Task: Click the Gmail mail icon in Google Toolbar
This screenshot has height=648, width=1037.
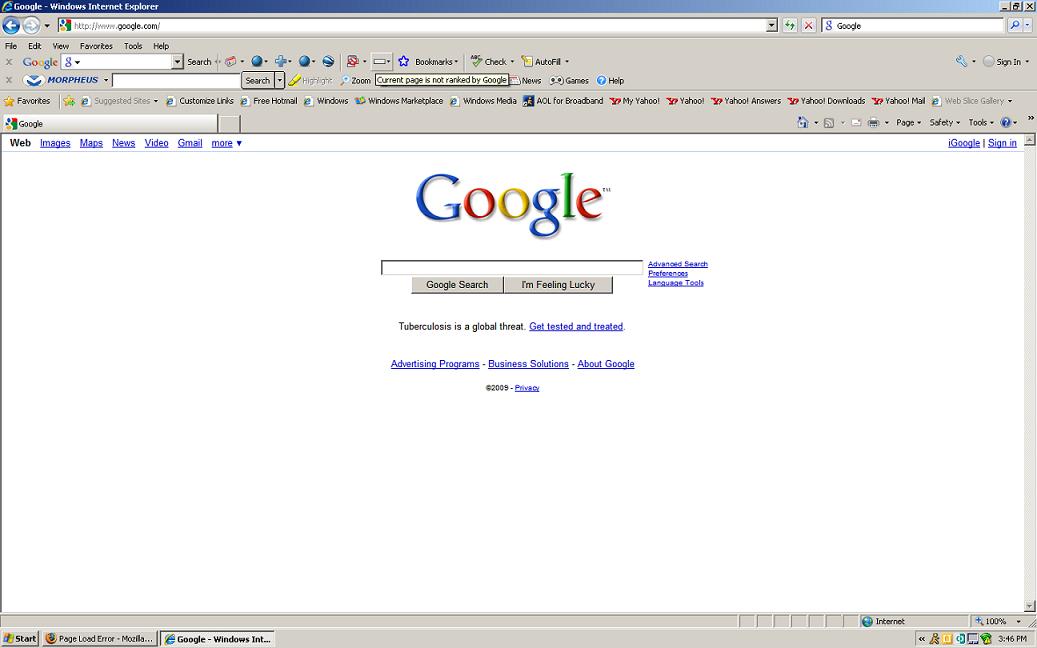Action: [230, 61]
